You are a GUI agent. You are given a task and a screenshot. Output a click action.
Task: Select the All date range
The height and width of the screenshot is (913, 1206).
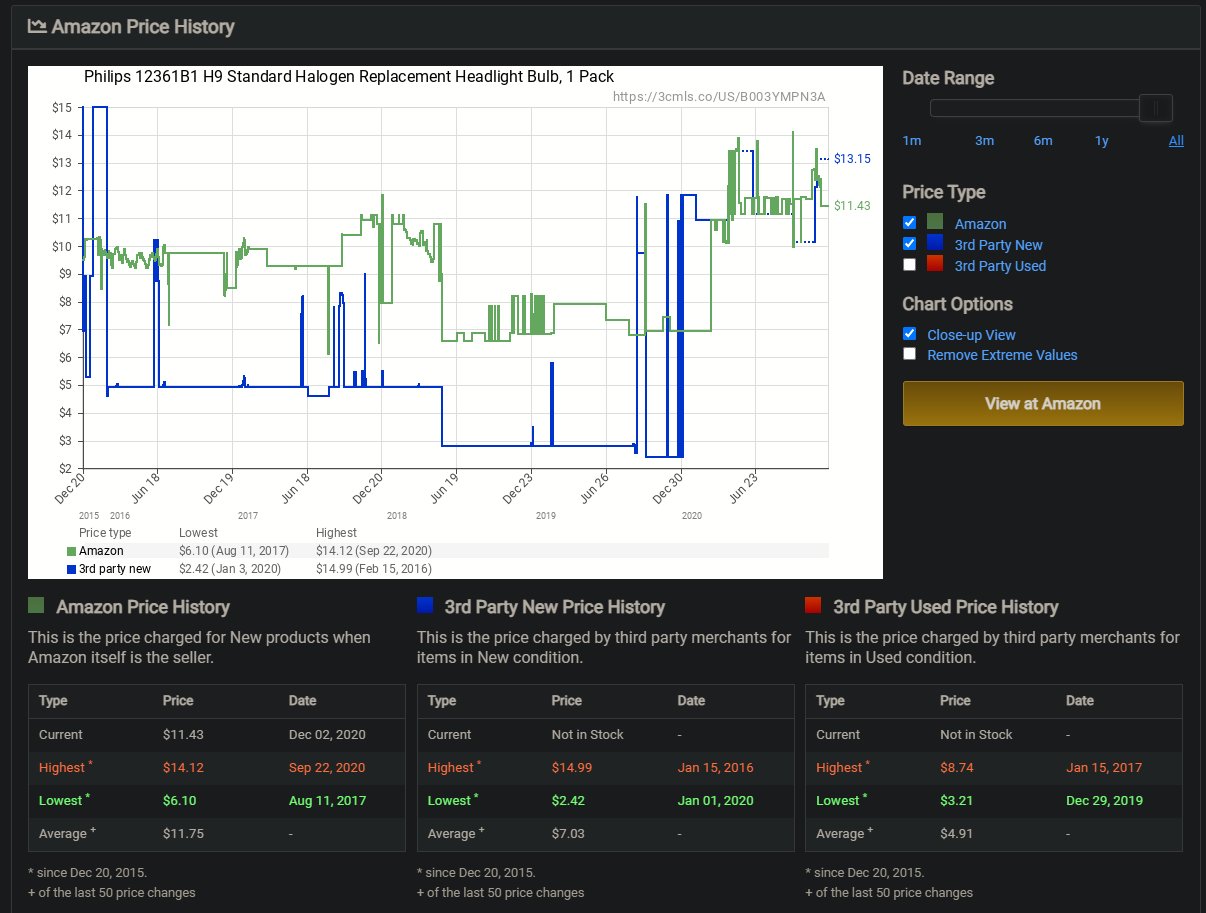(x=1176, y=141)
